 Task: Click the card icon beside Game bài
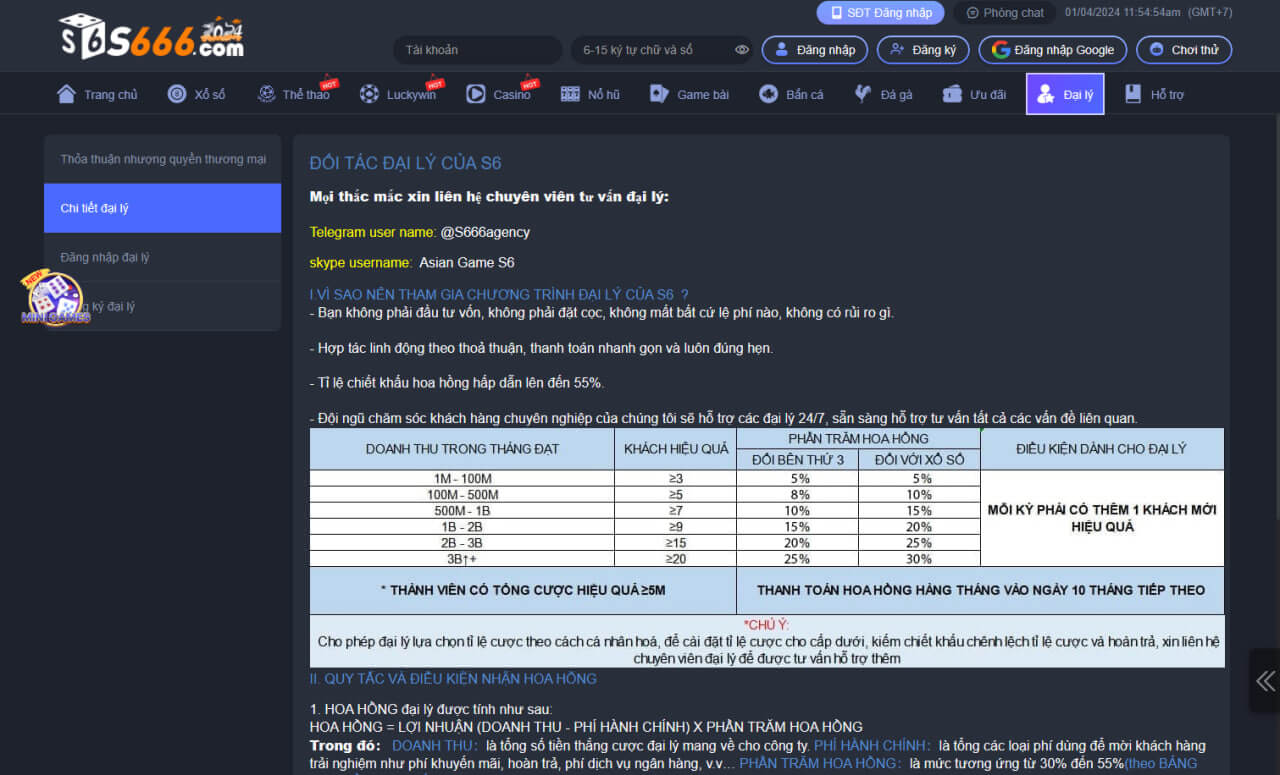(659, 94)
